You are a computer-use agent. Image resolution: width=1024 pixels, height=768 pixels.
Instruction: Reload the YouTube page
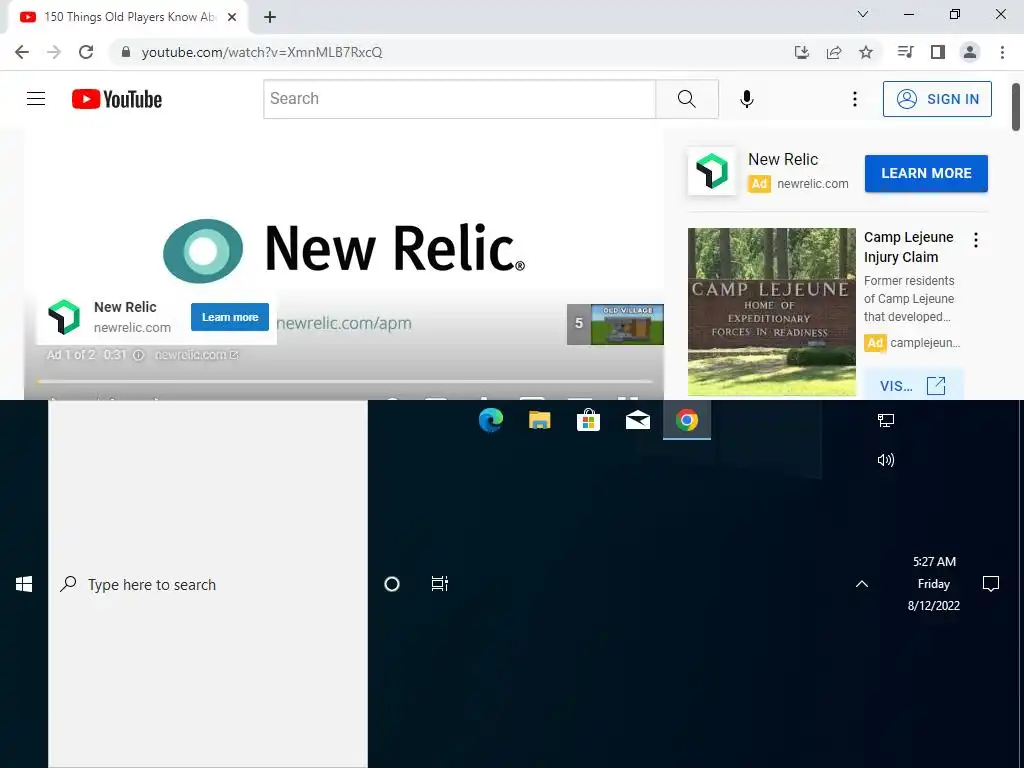[x=86, y=52]
